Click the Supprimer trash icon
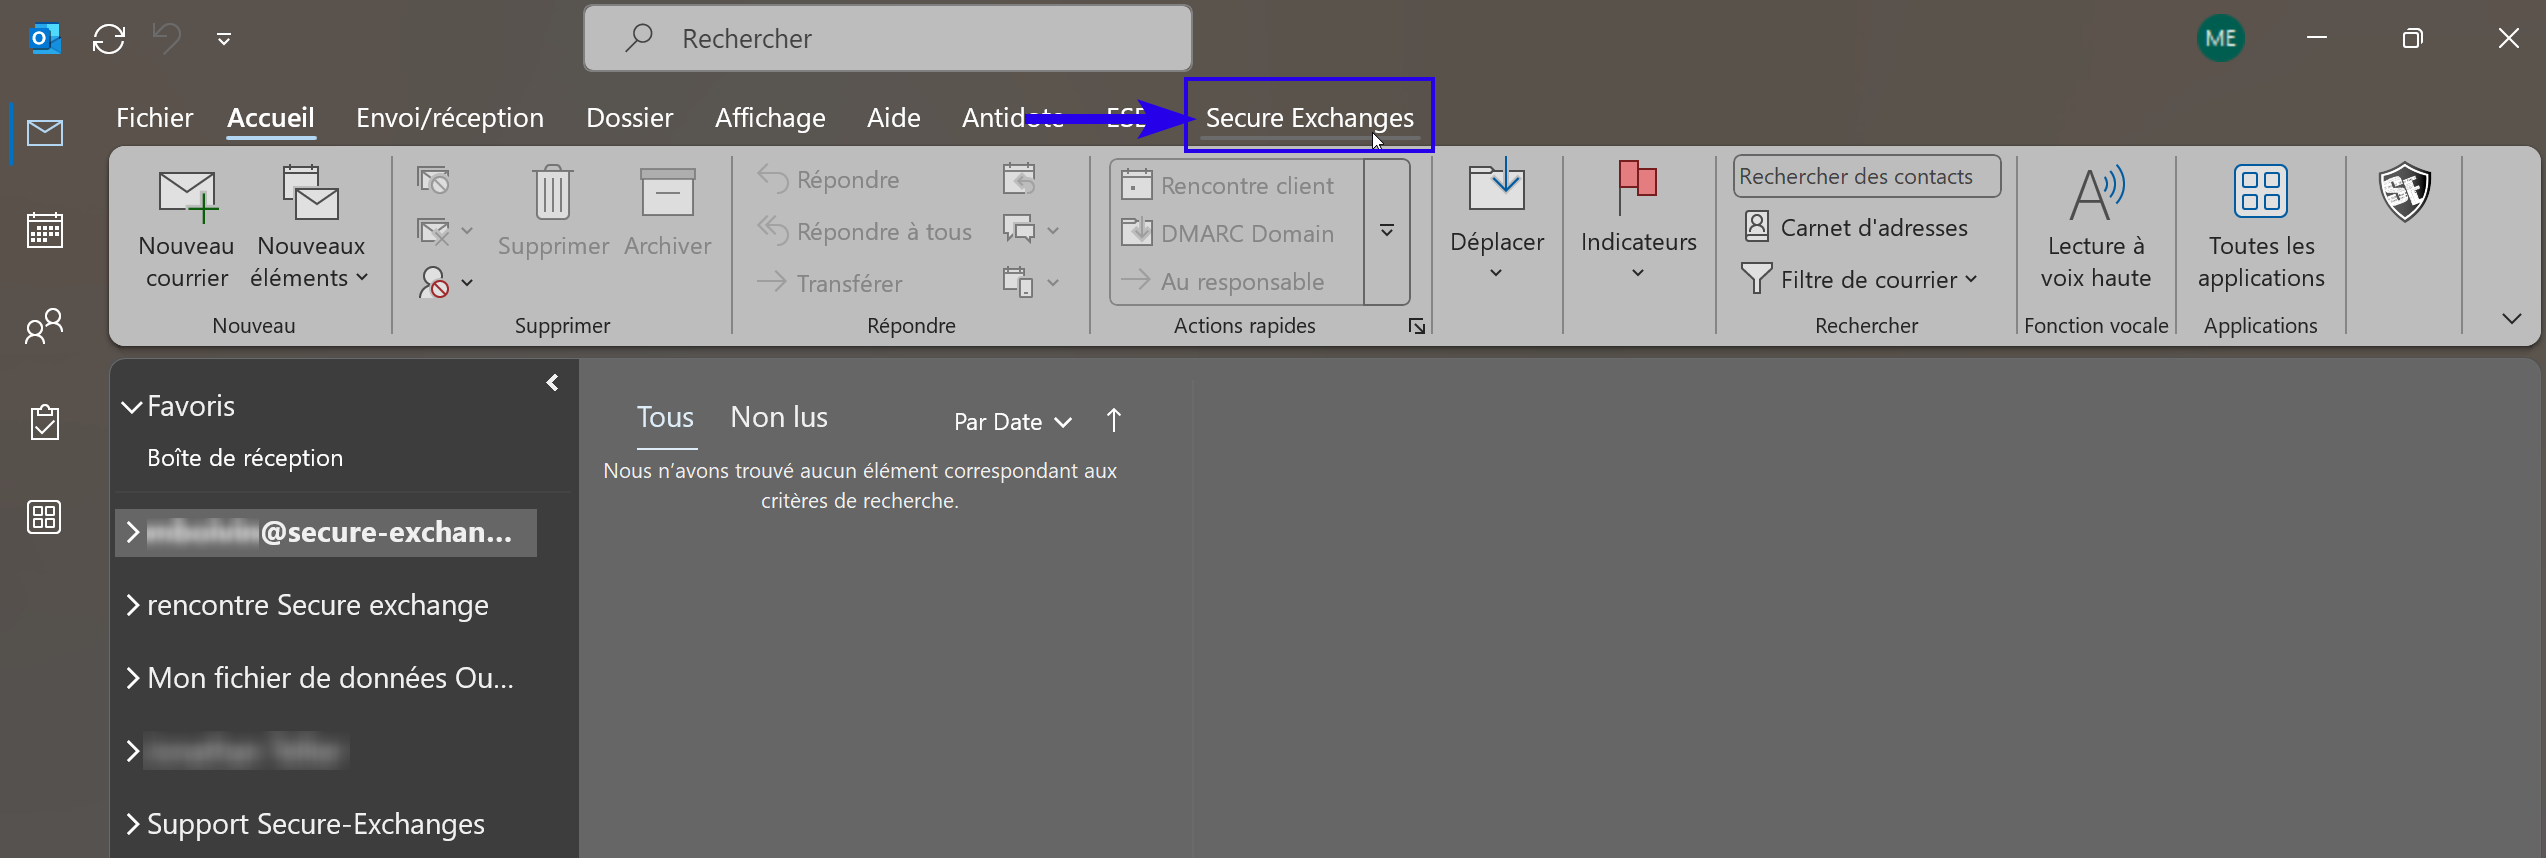The width and height of the screenshot is (2546, 858). click(x=553, y=212)
